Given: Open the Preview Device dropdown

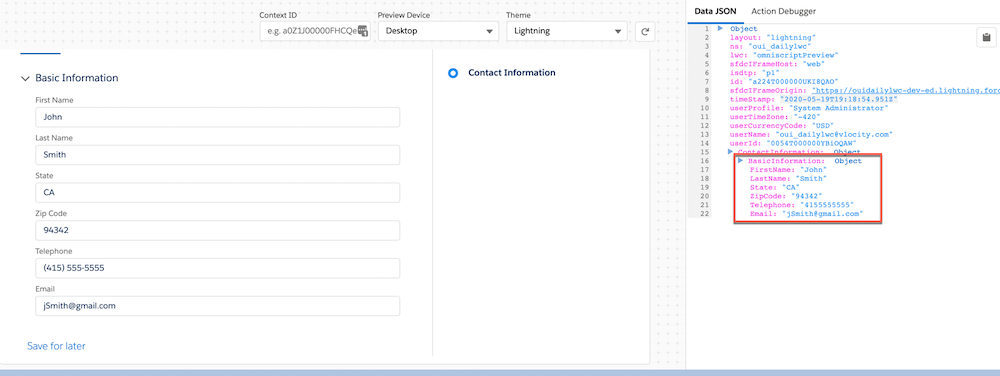Looking at the screenshot, I should (x=438, y=31).
